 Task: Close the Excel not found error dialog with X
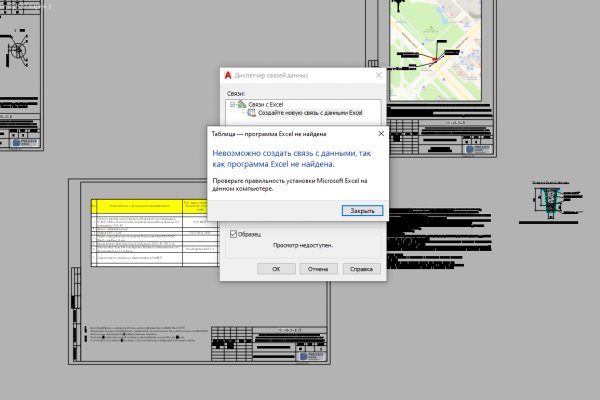click(381, 132)
